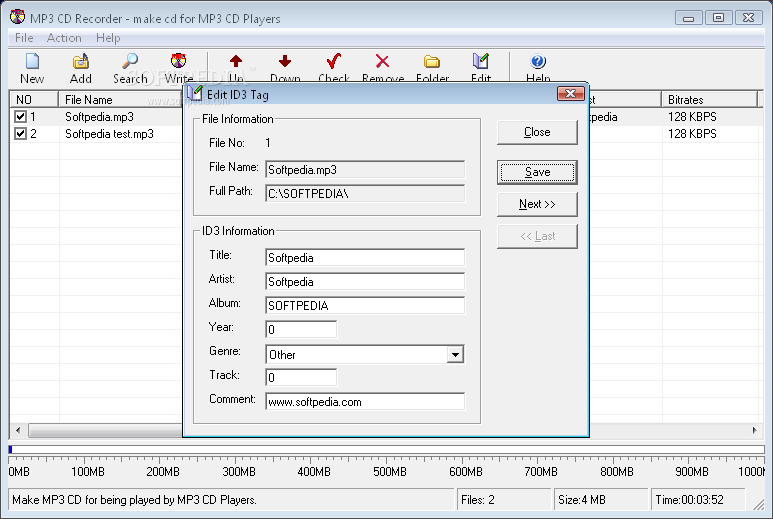773x519 pixels.
Task: Click the right arrow of horizontal scrollbar
Action: pos(754,430)
